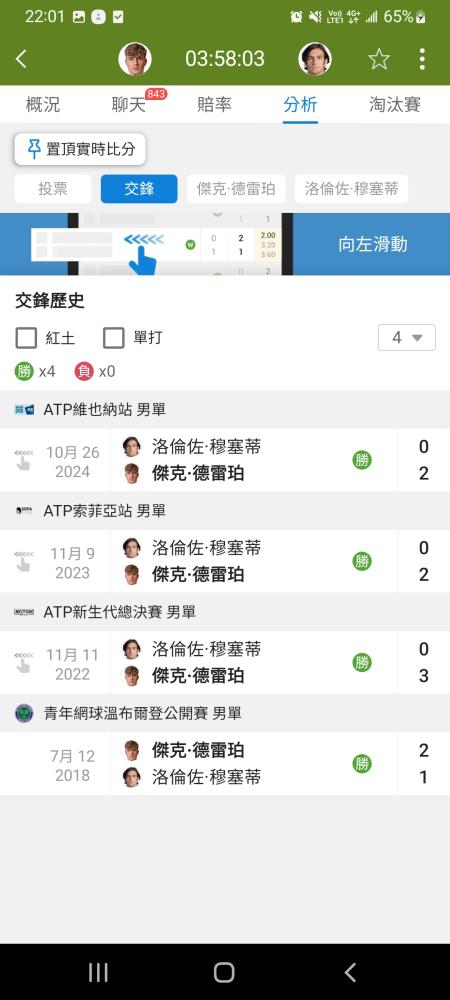Open the three-dot overflow menu
This screenshot has height=1000, width=450.
pos(422,59)
